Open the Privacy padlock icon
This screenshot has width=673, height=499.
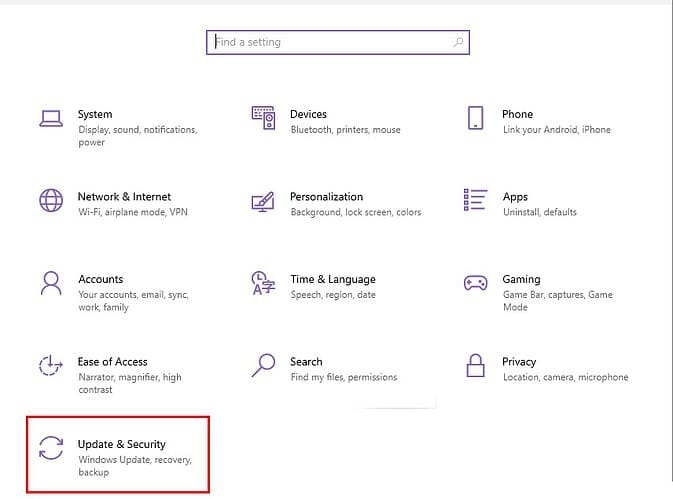[476, 365]
